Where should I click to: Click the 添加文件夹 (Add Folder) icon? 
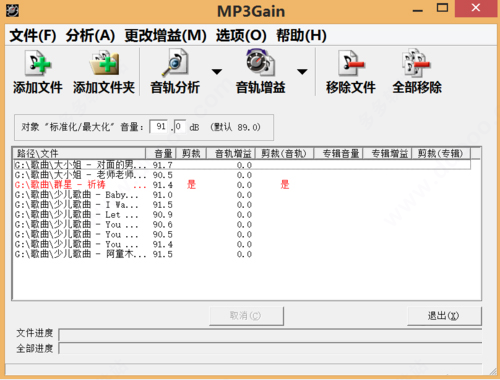point(104,63)
